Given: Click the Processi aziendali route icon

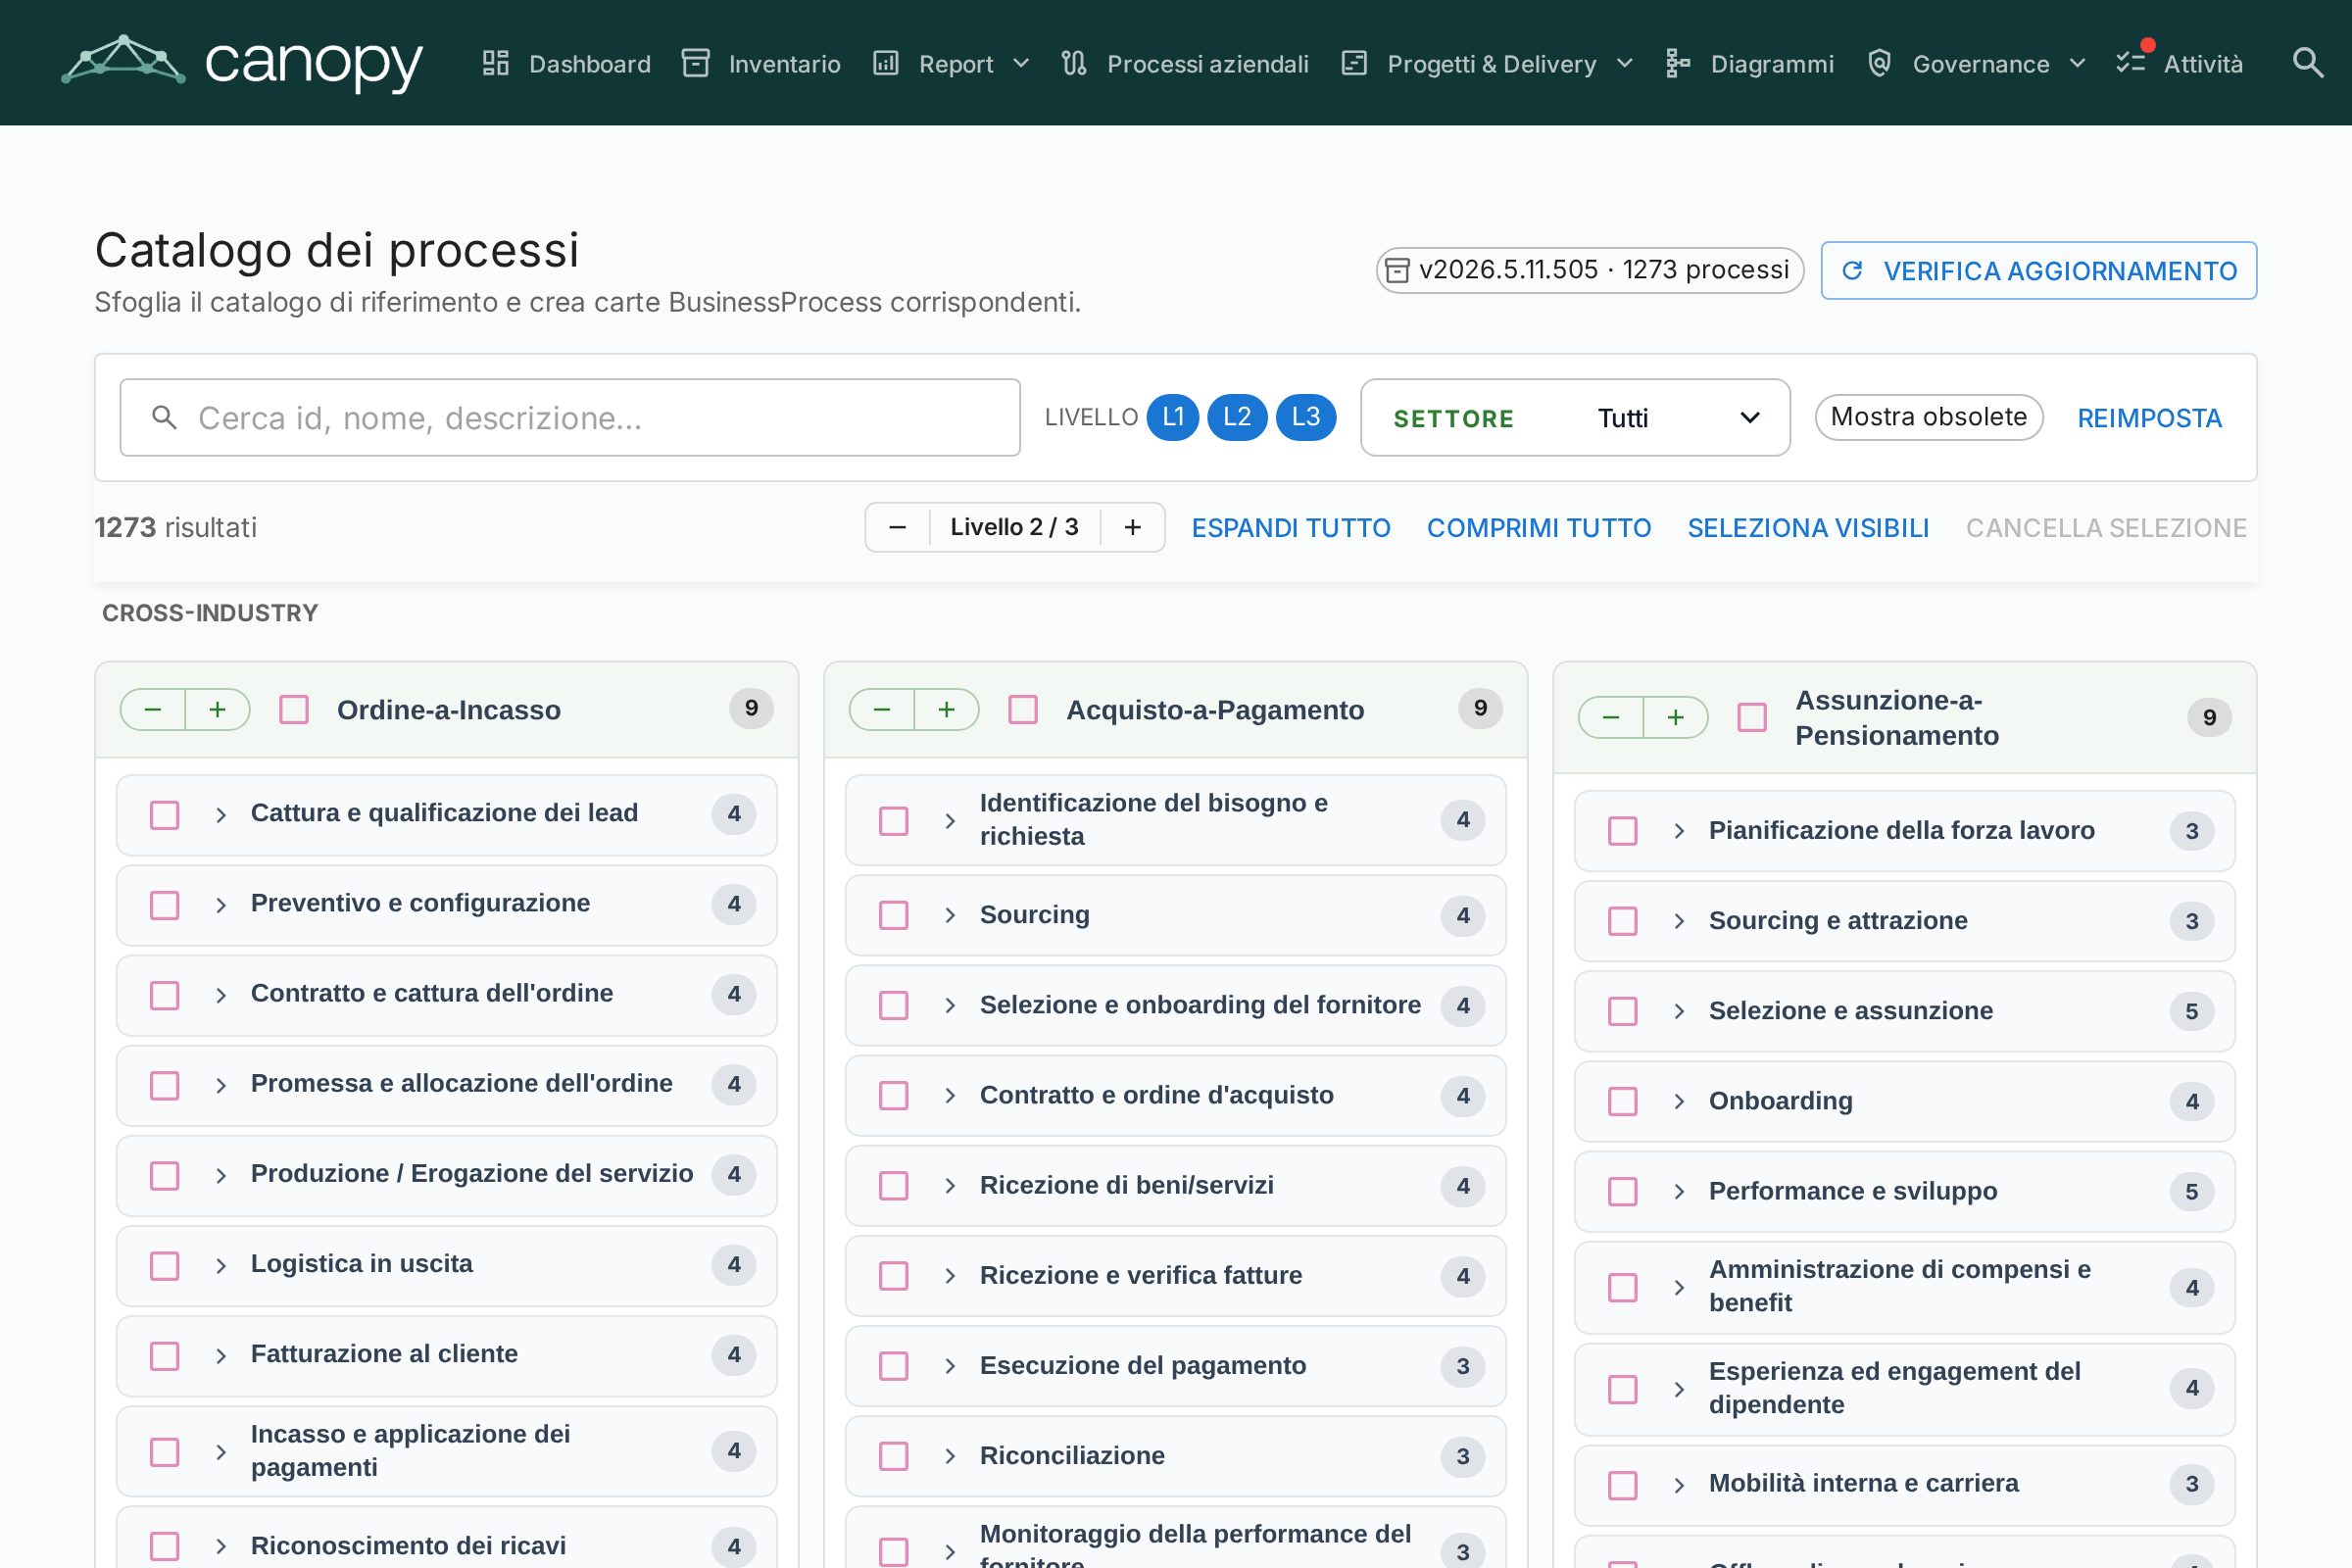Looking at the screenshot, I should click(1074, 63).
